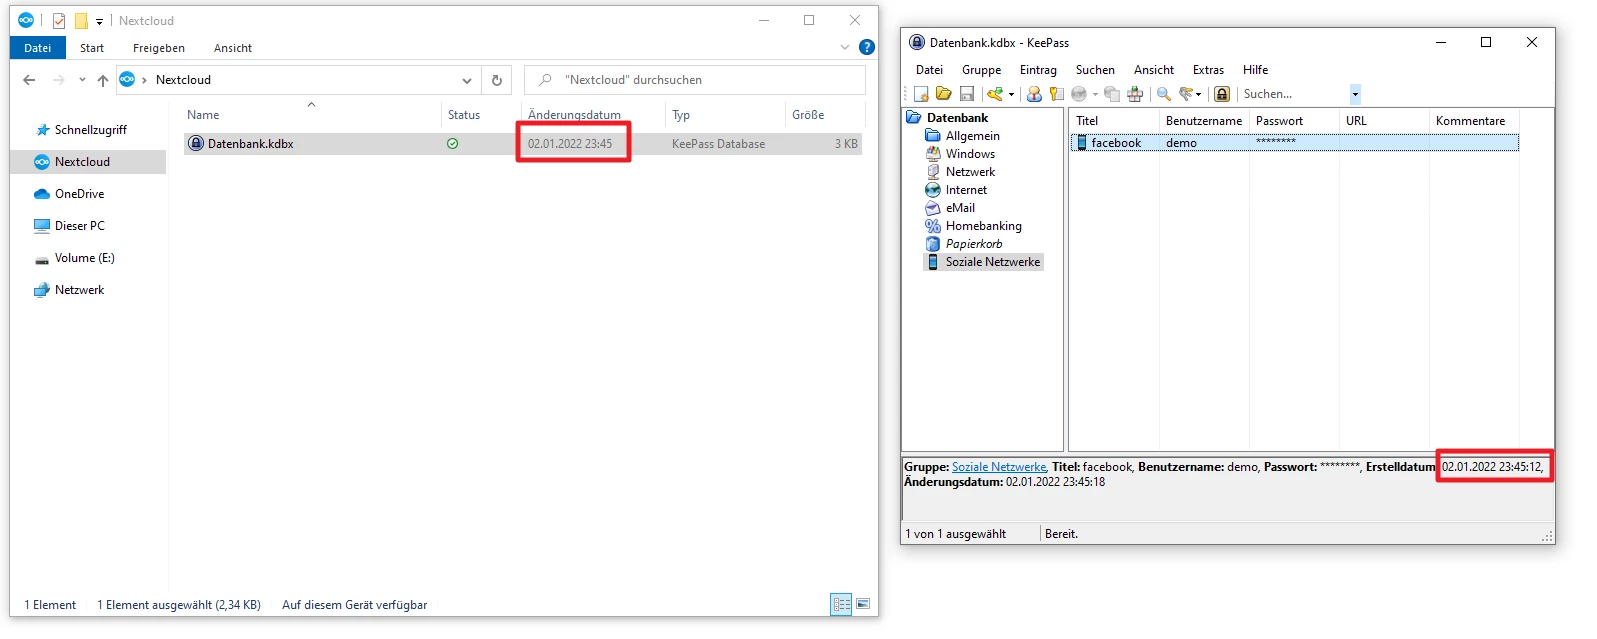Sort KeePass entries by the Benutzername column
The image size is (1597, 639).
point(1204,121)
